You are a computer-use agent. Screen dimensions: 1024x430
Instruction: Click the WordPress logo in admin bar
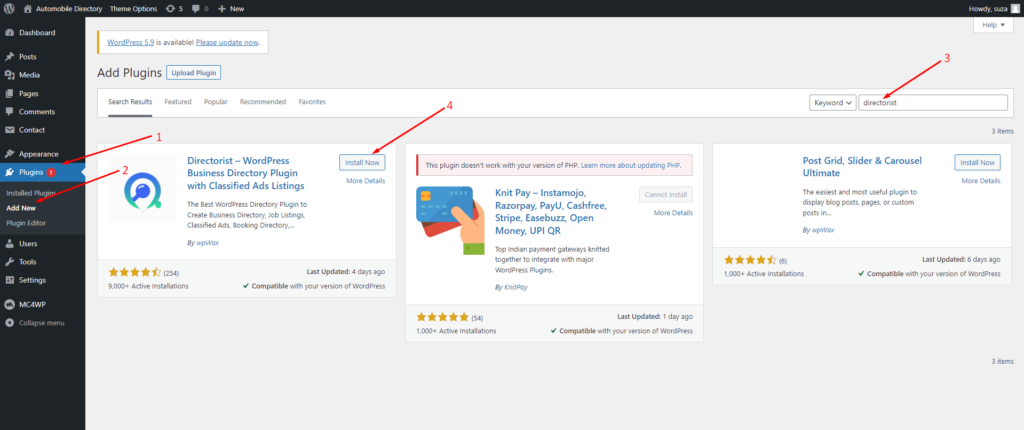10,8
